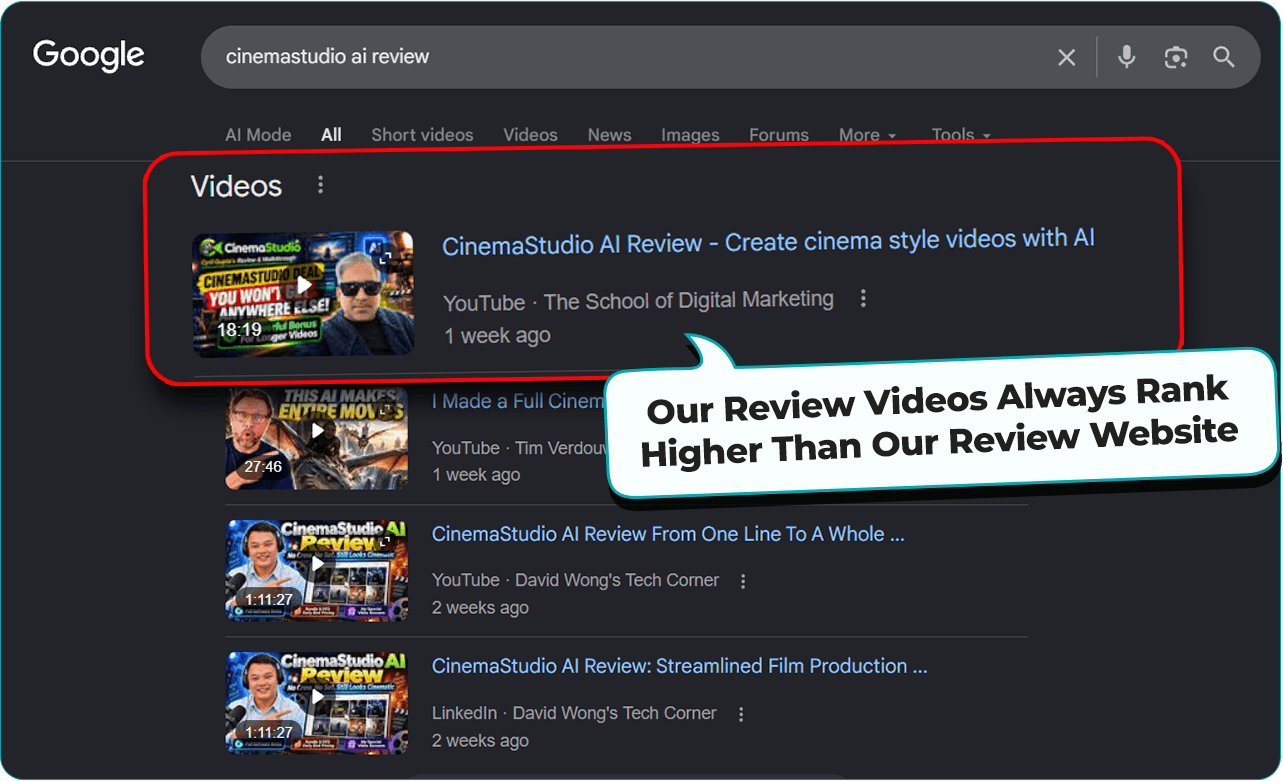
Task: Open Google Lens image search icon
Action: click(x=1176, y=57)
